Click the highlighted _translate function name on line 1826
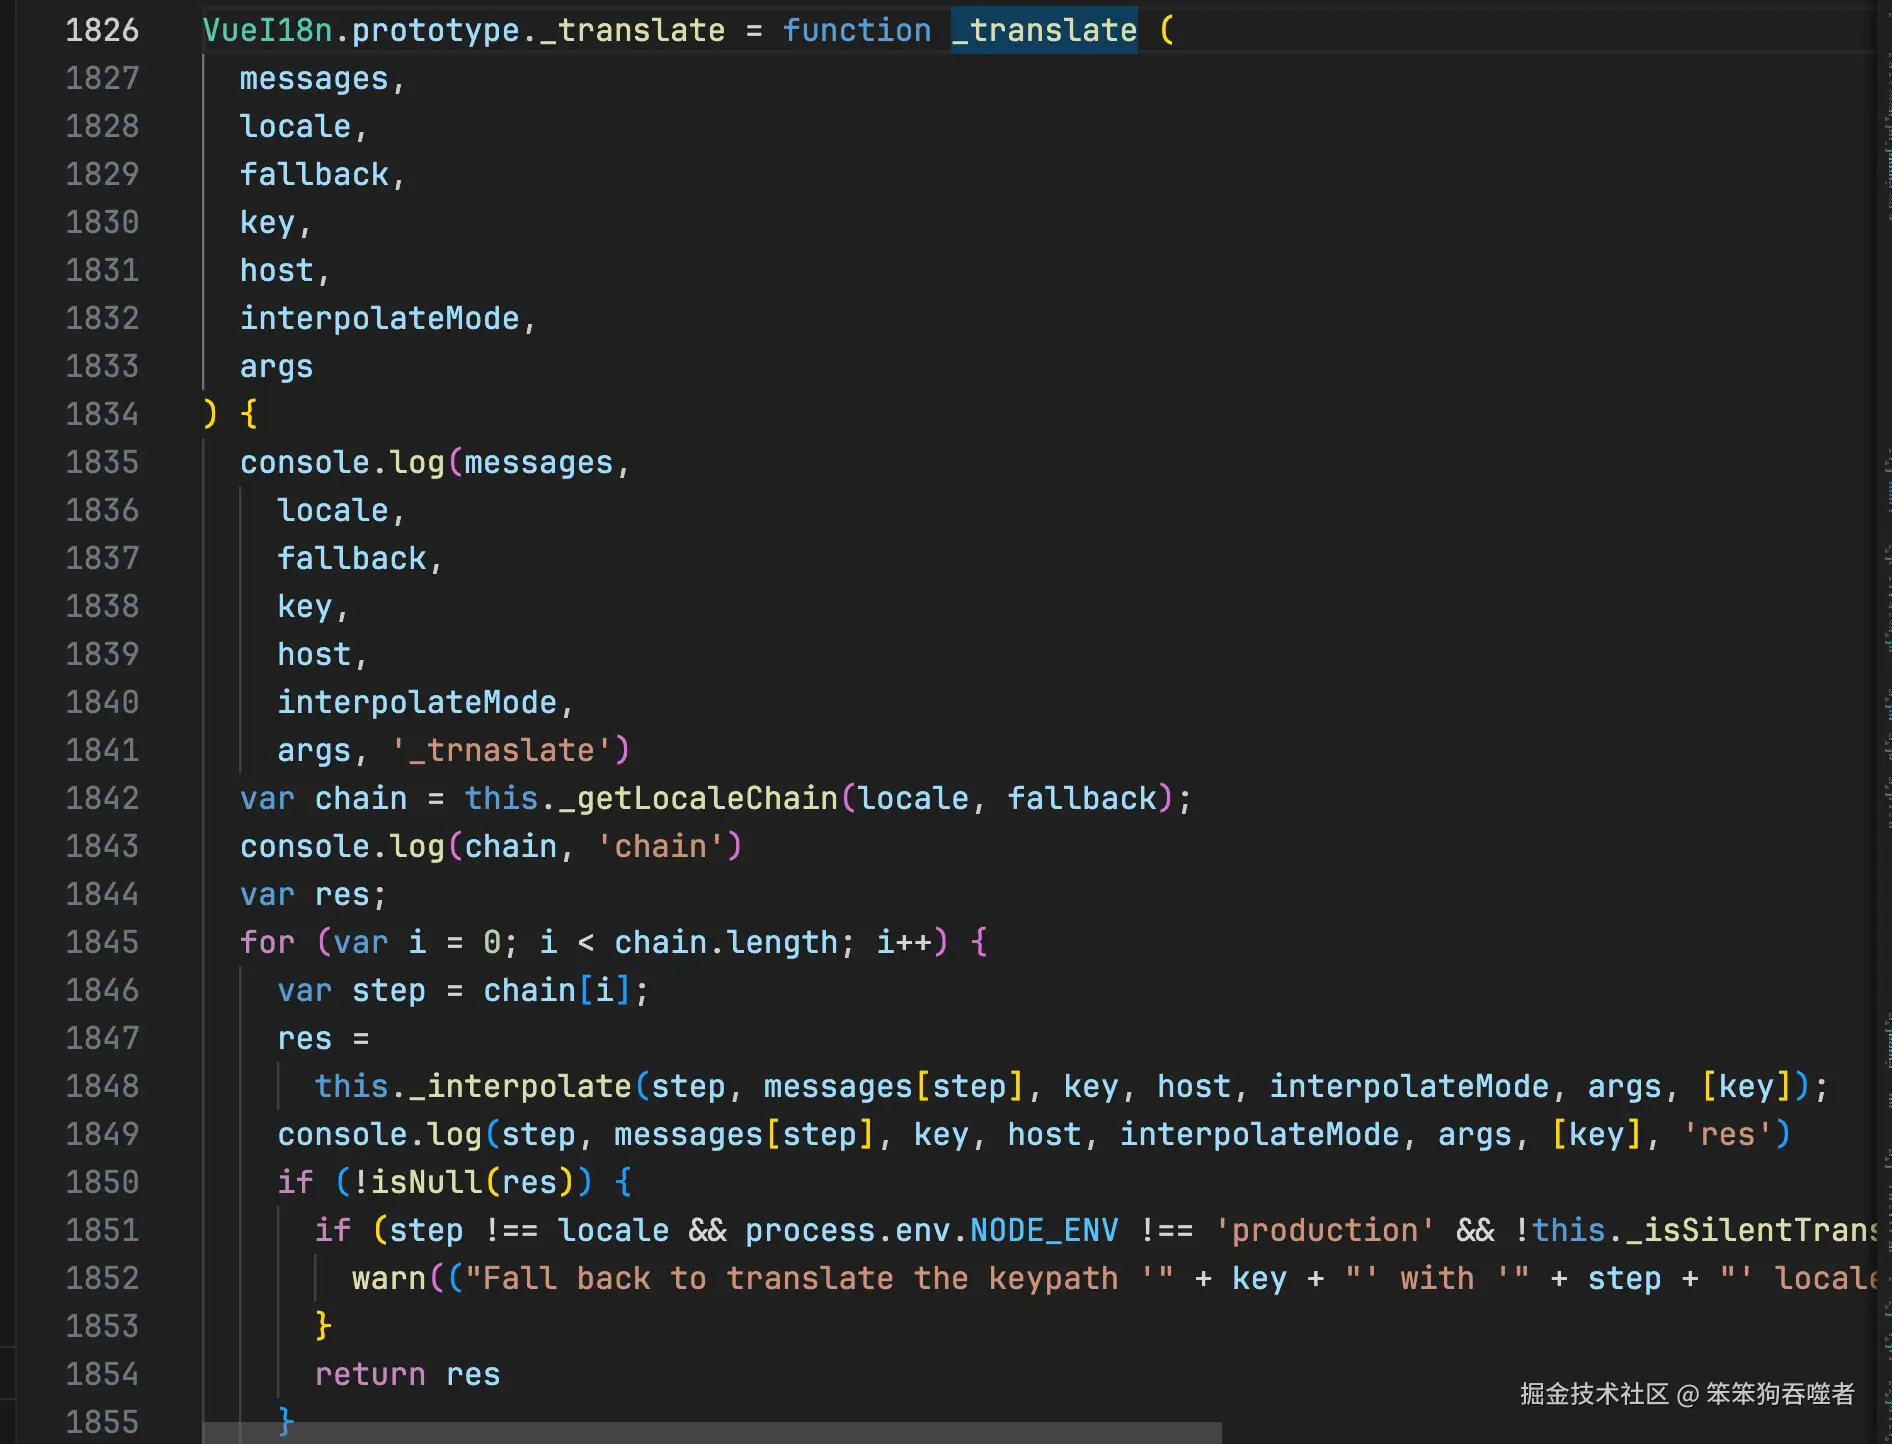Screen dimensions: 1892x1444 pos(1044,30)
